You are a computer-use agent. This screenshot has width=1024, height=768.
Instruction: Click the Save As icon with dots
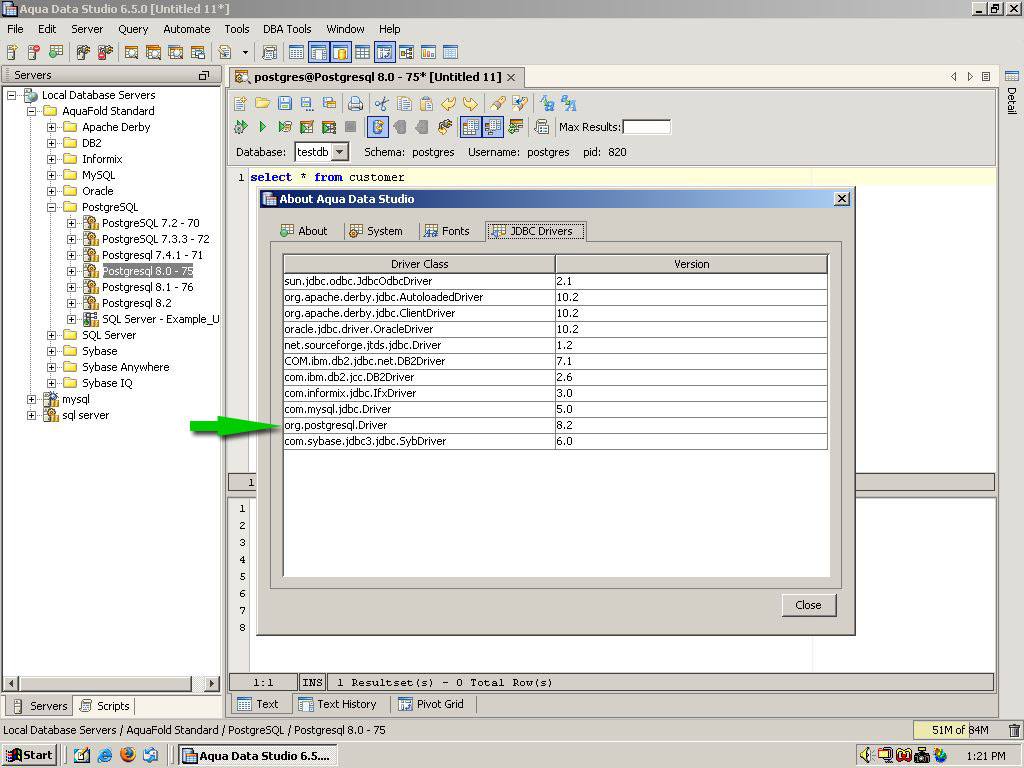[307, 103]
